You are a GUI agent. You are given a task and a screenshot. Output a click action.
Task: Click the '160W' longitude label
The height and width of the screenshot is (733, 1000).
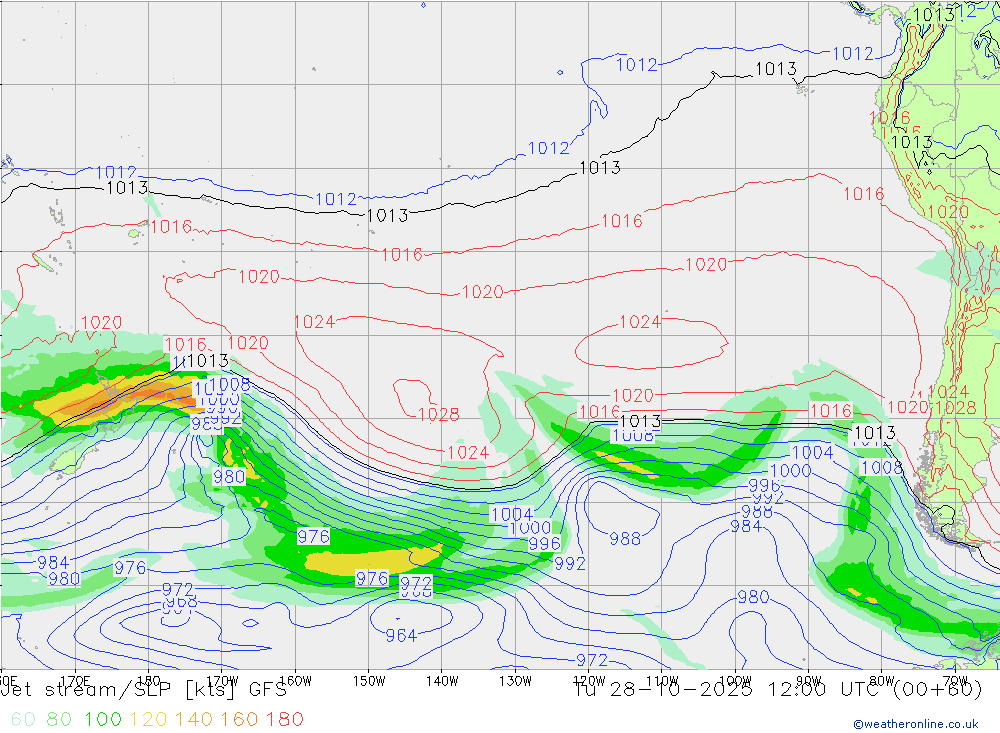tap(295, 681)
